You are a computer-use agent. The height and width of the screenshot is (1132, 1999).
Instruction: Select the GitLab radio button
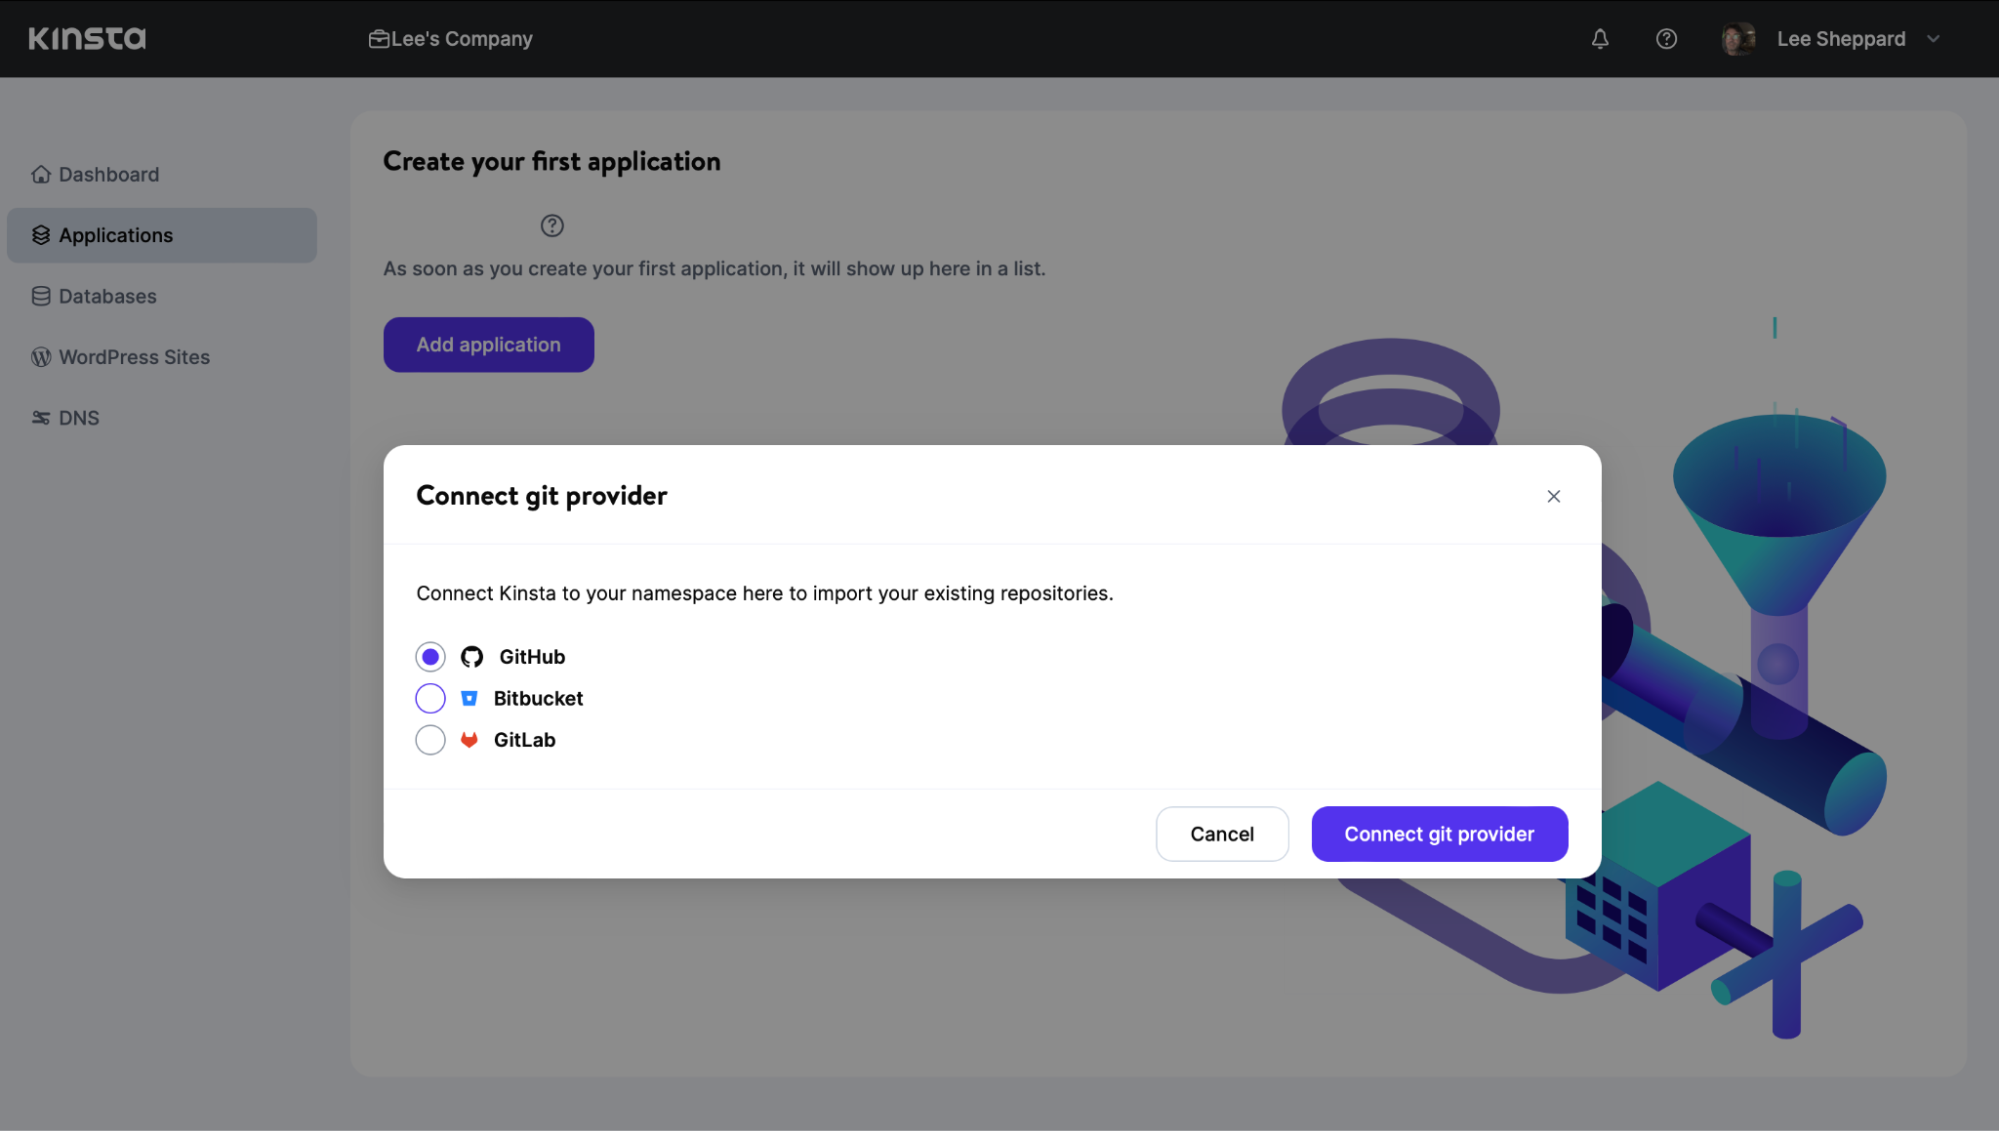430,740
